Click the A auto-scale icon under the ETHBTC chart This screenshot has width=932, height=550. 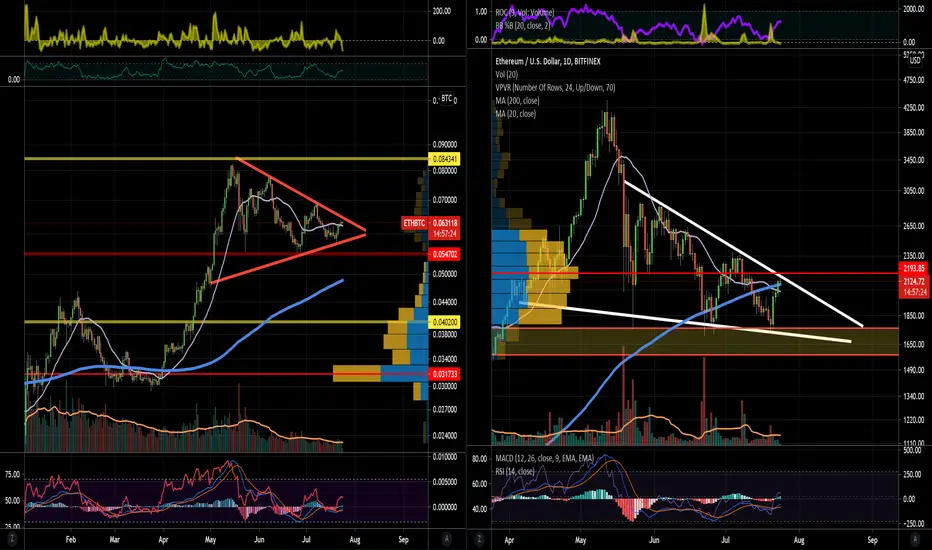(x=447, y=539)
